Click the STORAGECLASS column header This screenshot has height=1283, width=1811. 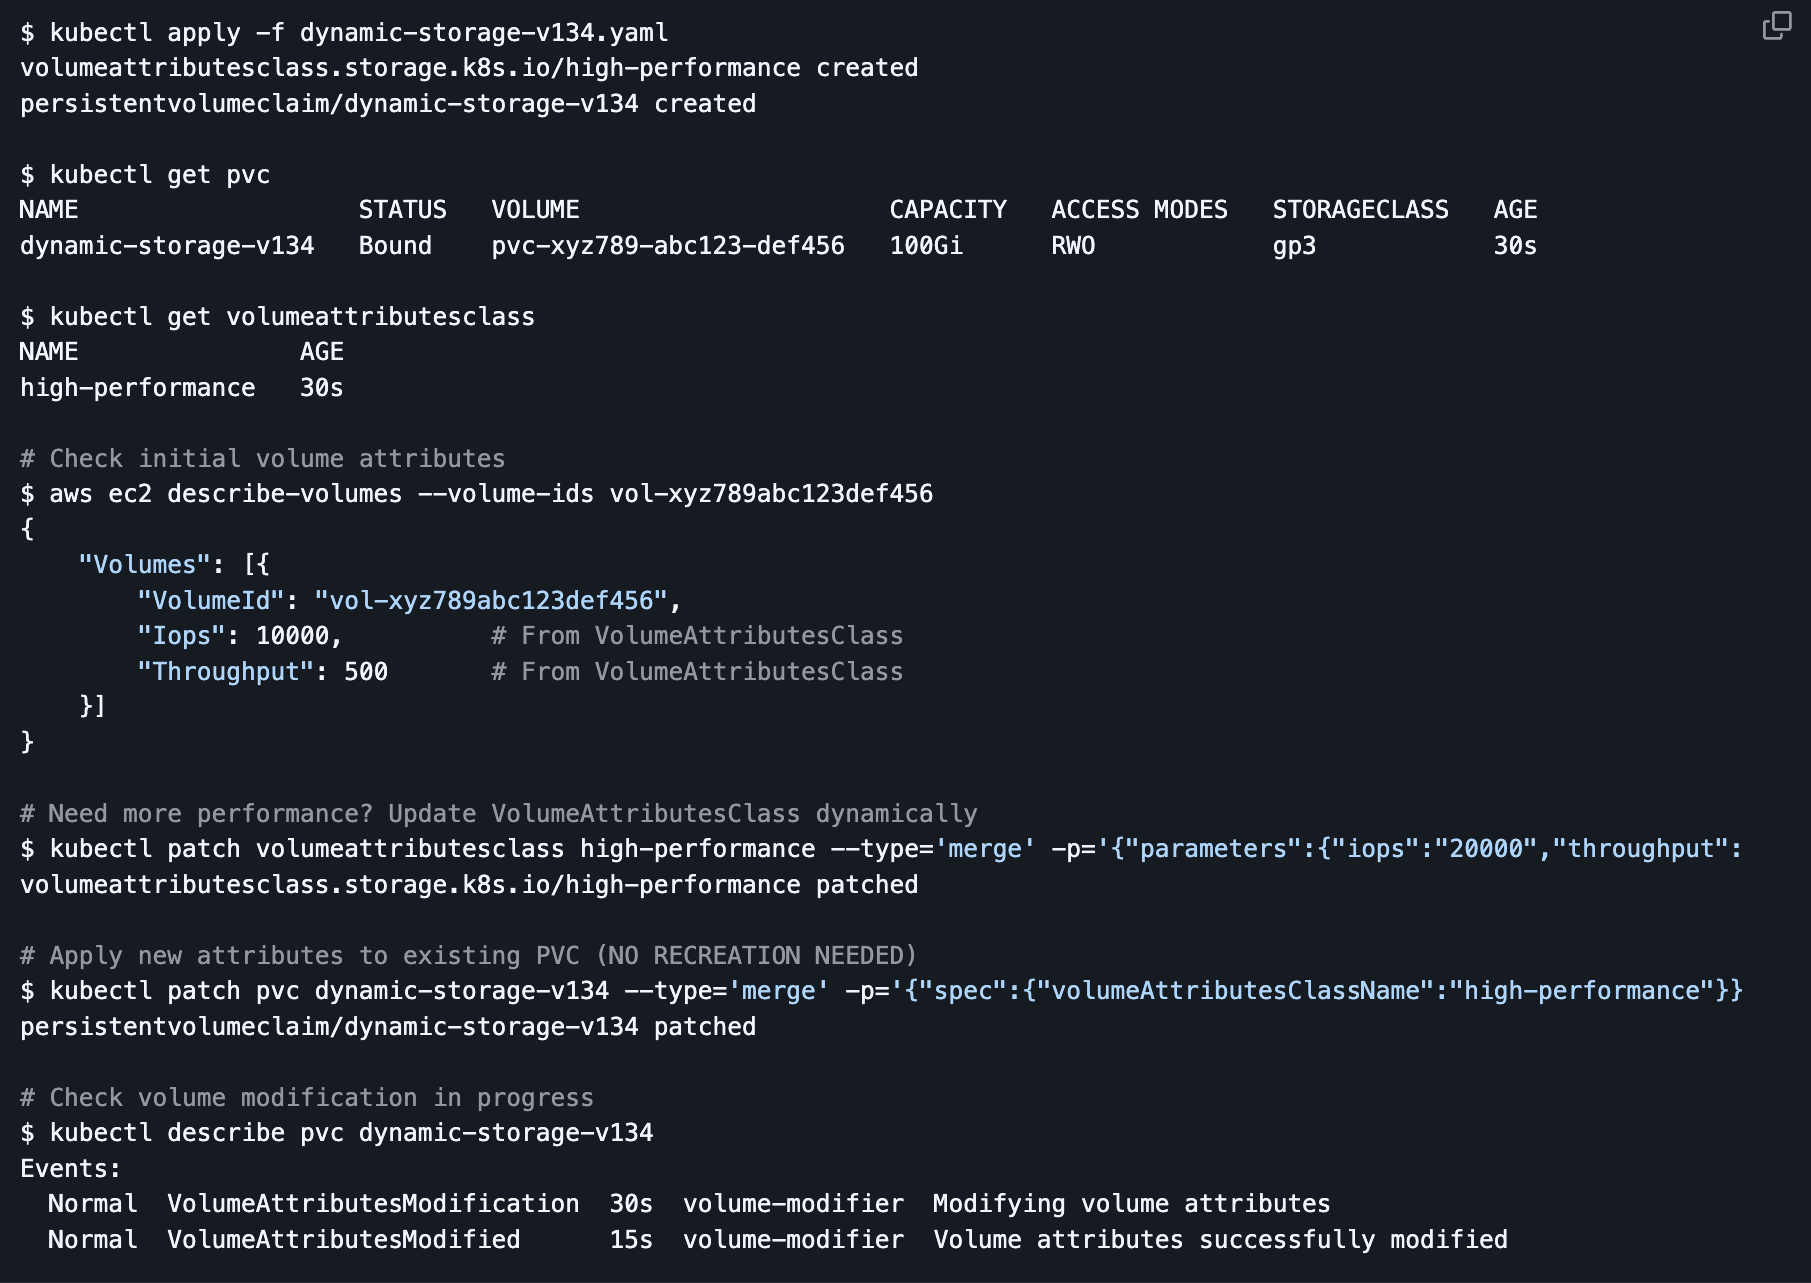click(1360, 210)
